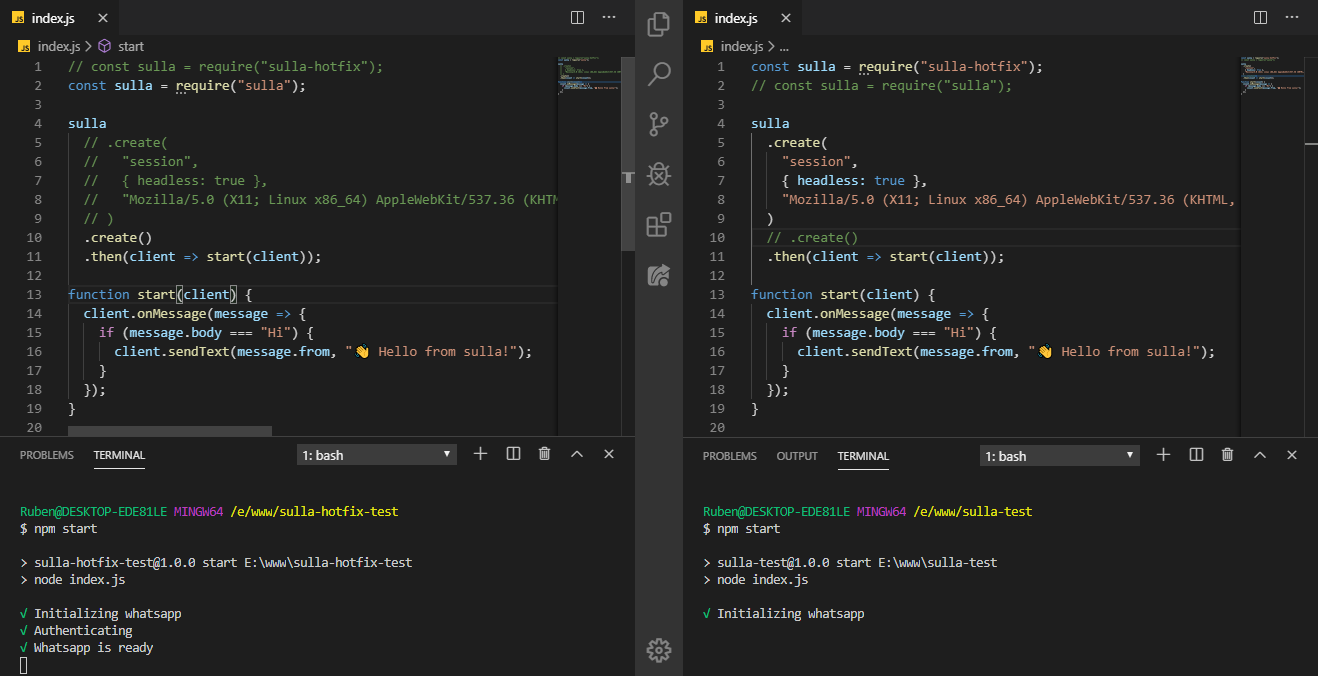Maximize the right panel with up chevron
Image resolution: width=1318 pixels, height=676 pixels.
1260,455
